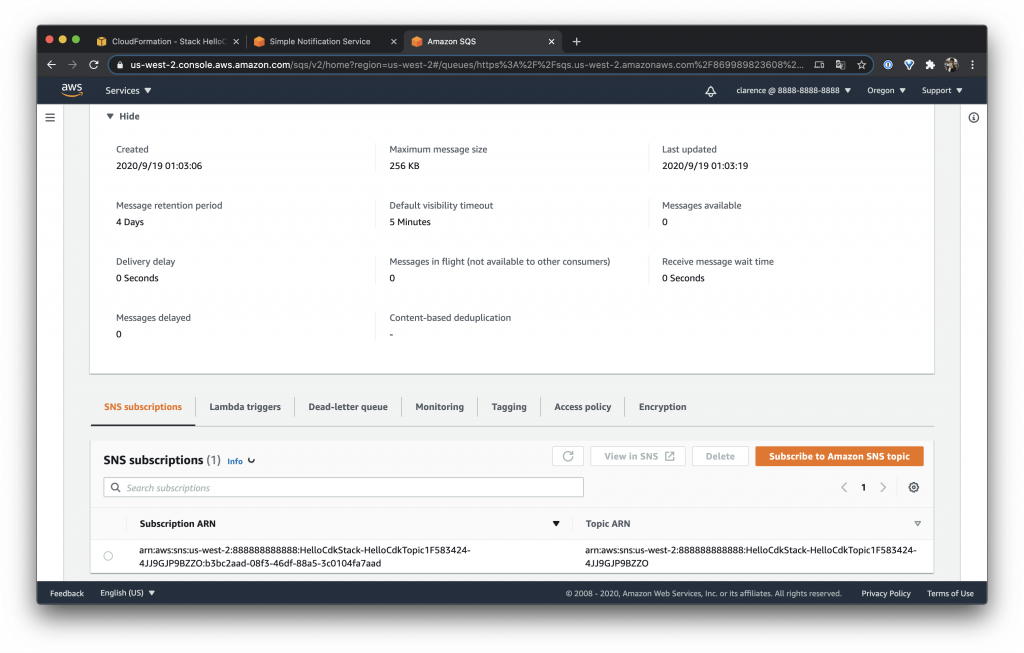Open the clarence account dropdown

(793, 91)
